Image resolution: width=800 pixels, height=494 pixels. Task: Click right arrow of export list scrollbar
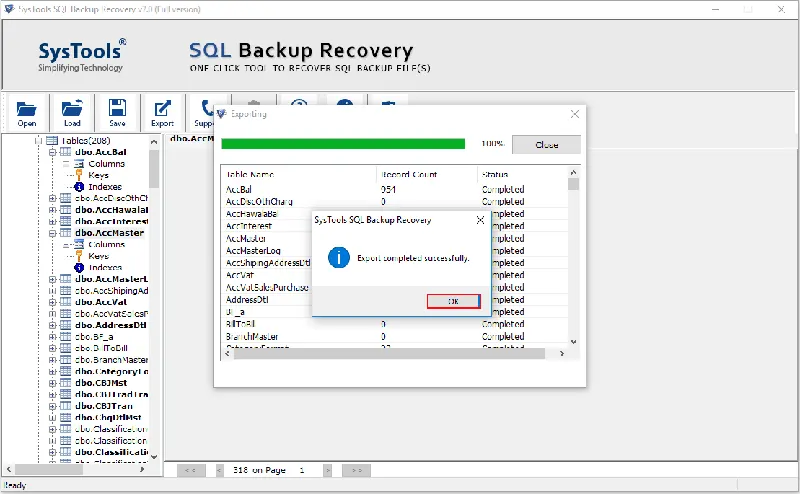[562, 353]
